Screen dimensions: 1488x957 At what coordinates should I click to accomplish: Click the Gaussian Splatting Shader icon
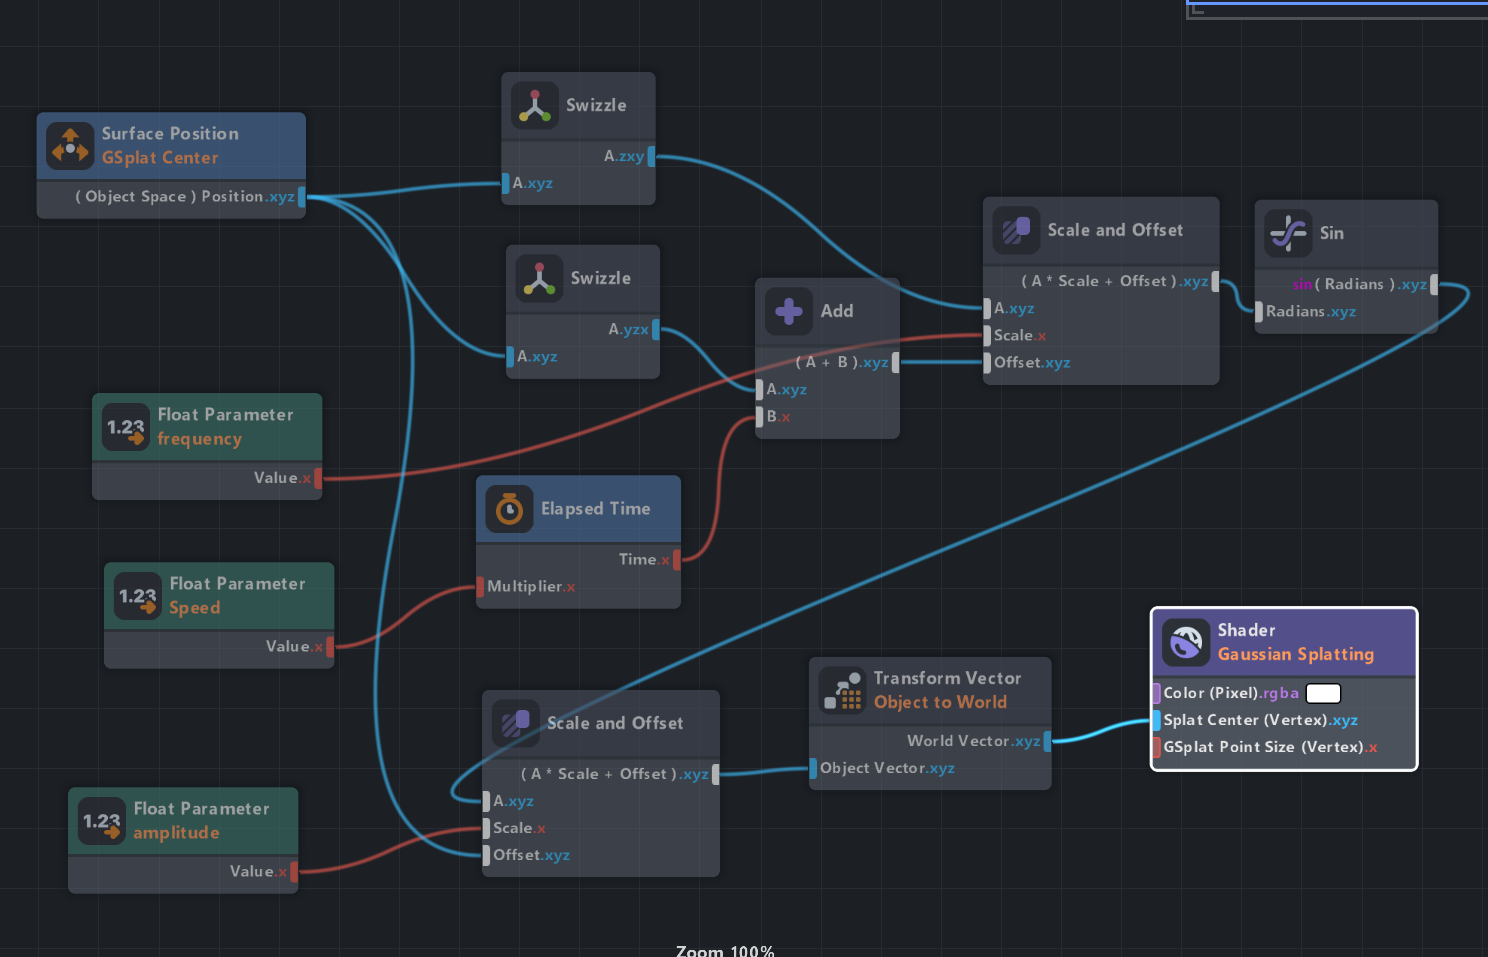click(1186, 642)
